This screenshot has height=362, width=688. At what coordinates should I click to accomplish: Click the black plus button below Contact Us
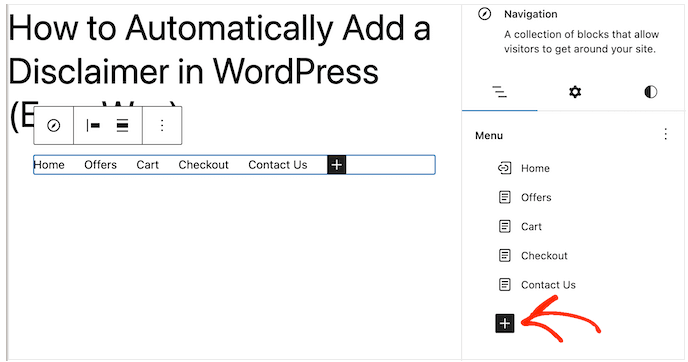click(505, 323)
